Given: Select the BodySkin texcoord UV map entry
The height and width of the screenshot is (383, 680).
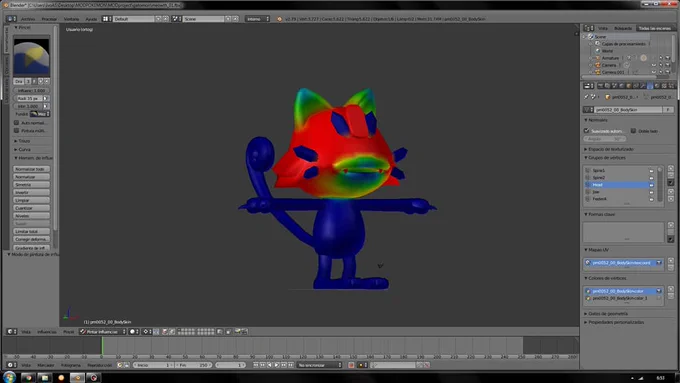Looking at the screenshot, I should pos(624,263).
